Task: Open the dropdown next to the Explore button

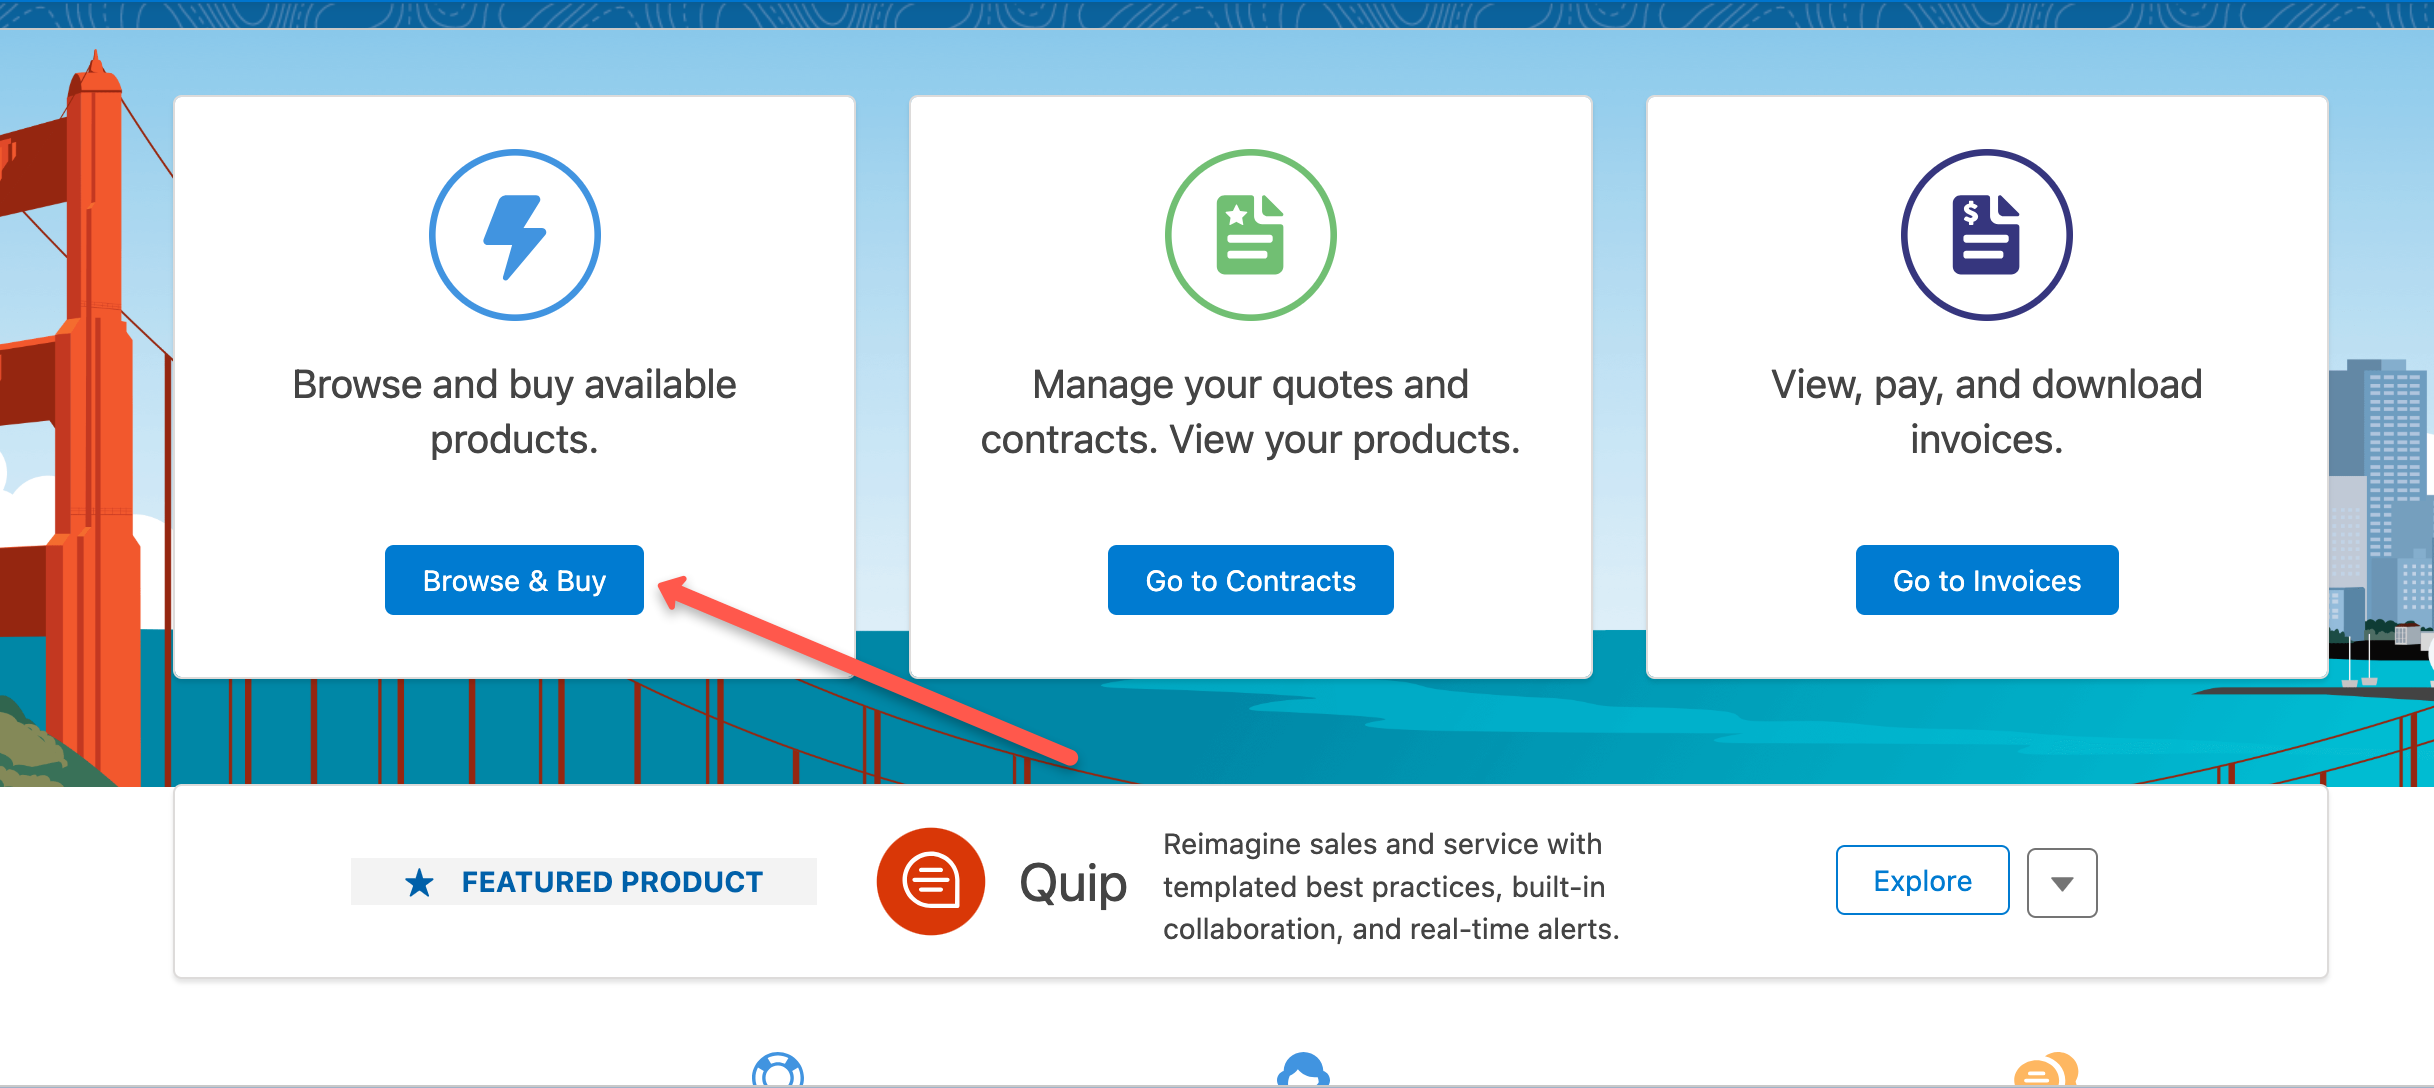Action: click(x=2062, y=881)
